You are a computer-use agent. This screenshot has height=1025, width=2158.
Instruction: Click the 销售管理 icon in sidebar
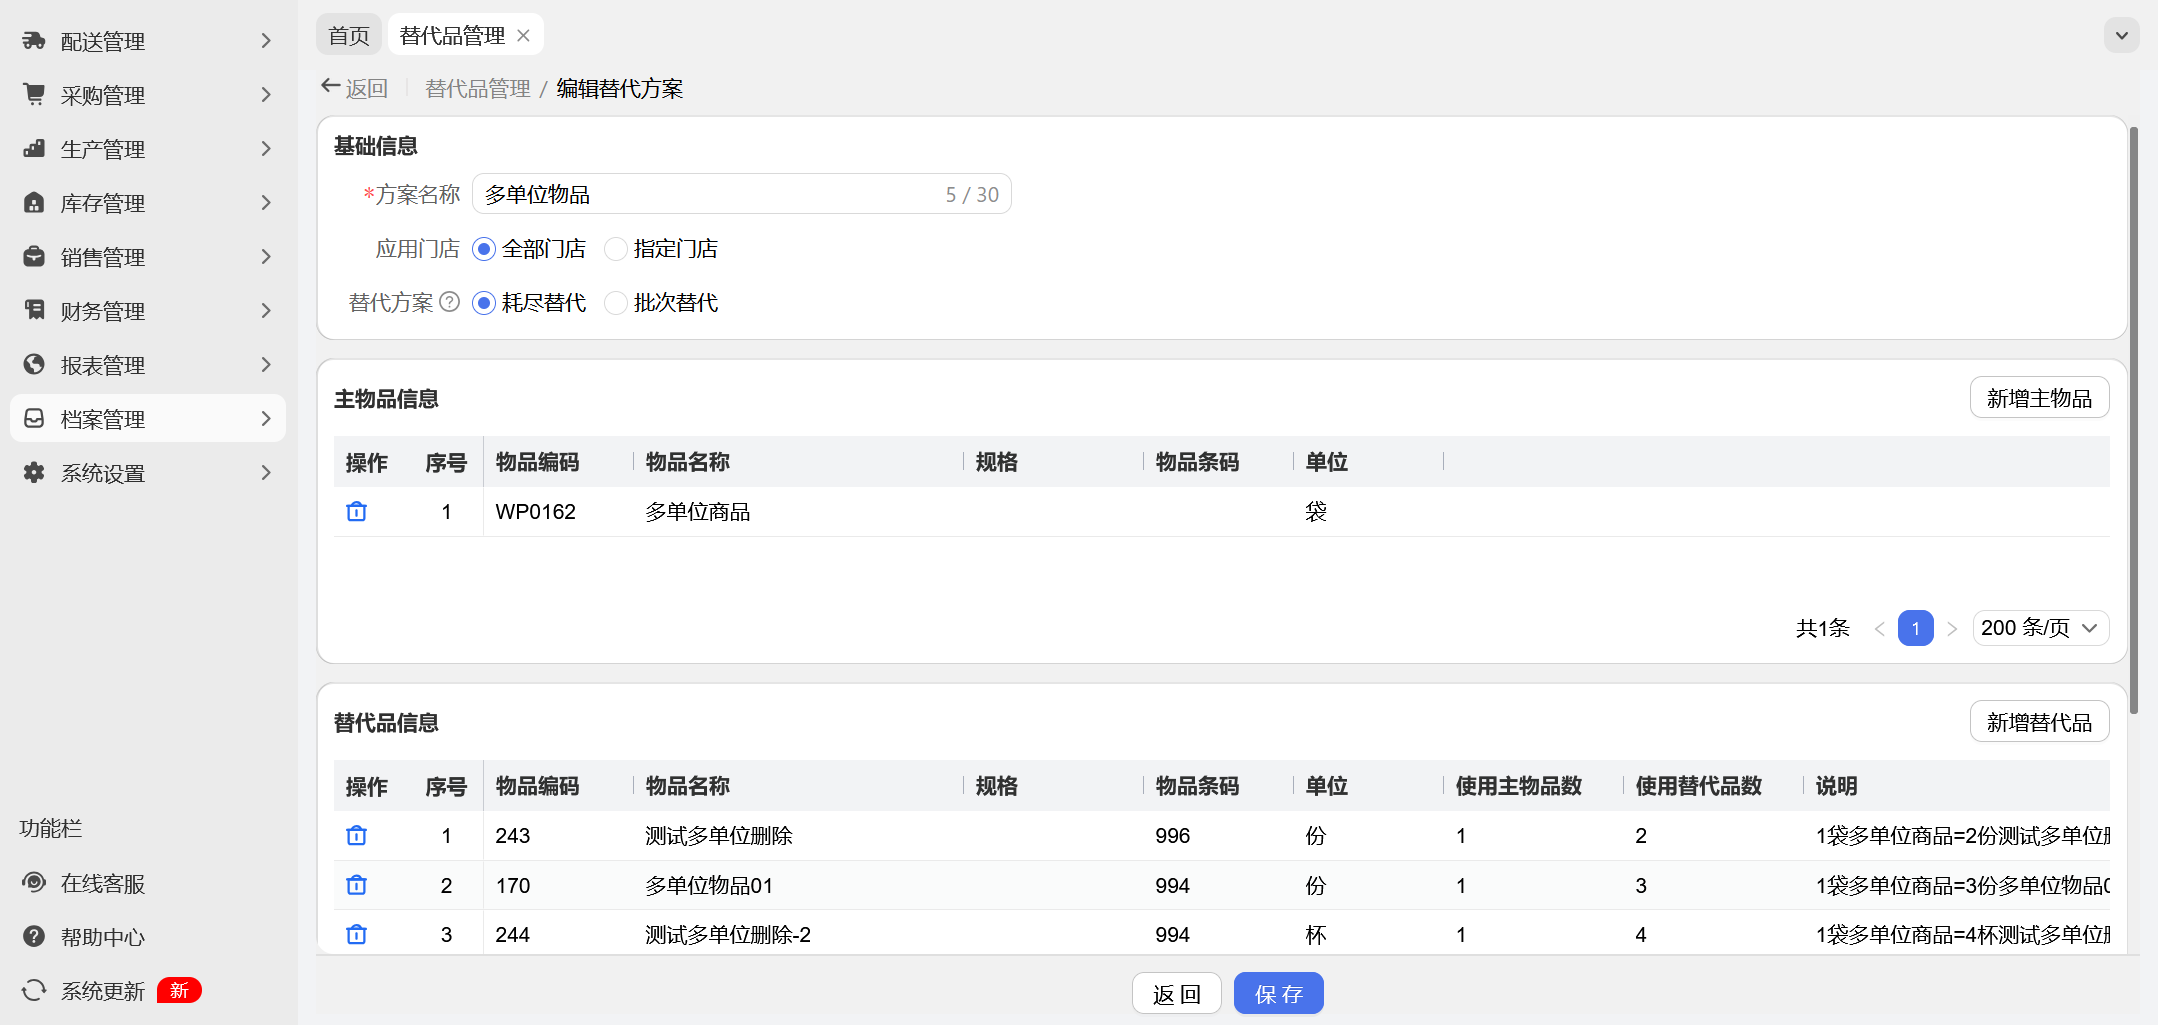(34, 257)
